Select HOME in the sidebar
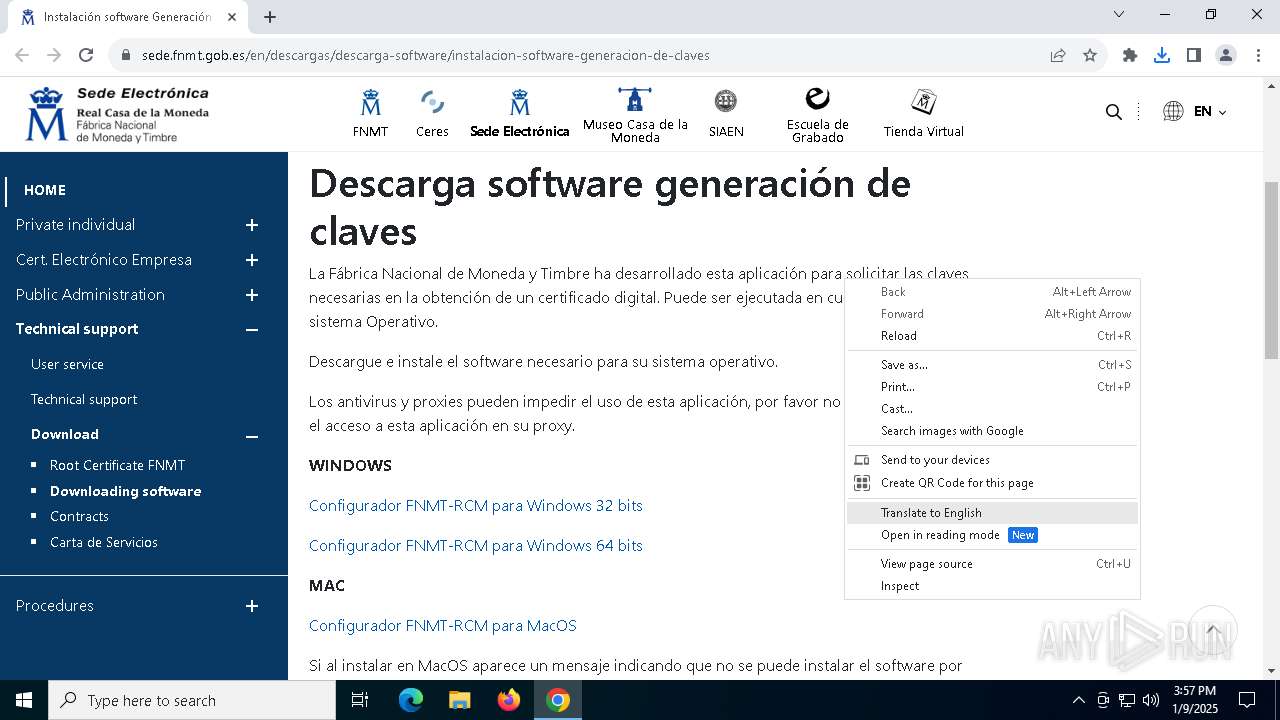Image resolution: width=1280 pixels, height=720 pixels. point(45,190)
